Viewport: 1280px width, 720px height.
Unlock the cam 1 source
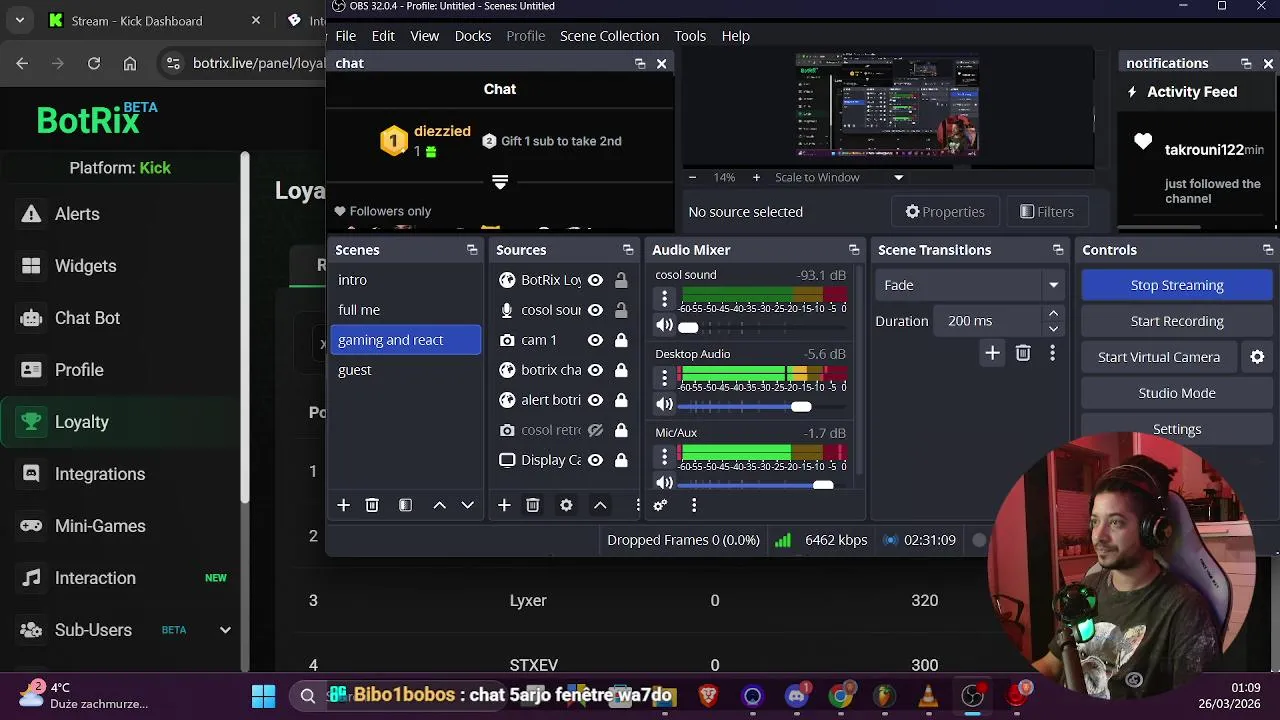[621, 340]
